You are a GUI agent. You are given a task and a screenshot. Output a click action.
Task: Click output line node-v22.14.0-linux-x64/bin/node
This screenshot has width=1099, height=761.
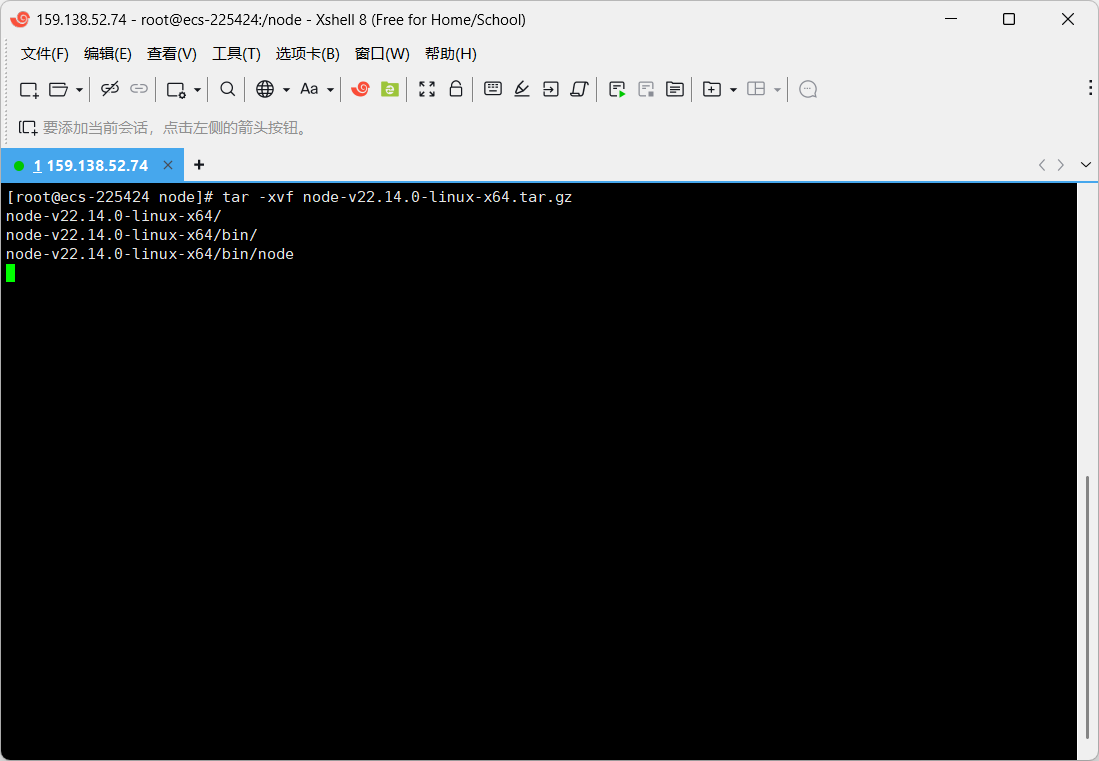coord(150,254)
